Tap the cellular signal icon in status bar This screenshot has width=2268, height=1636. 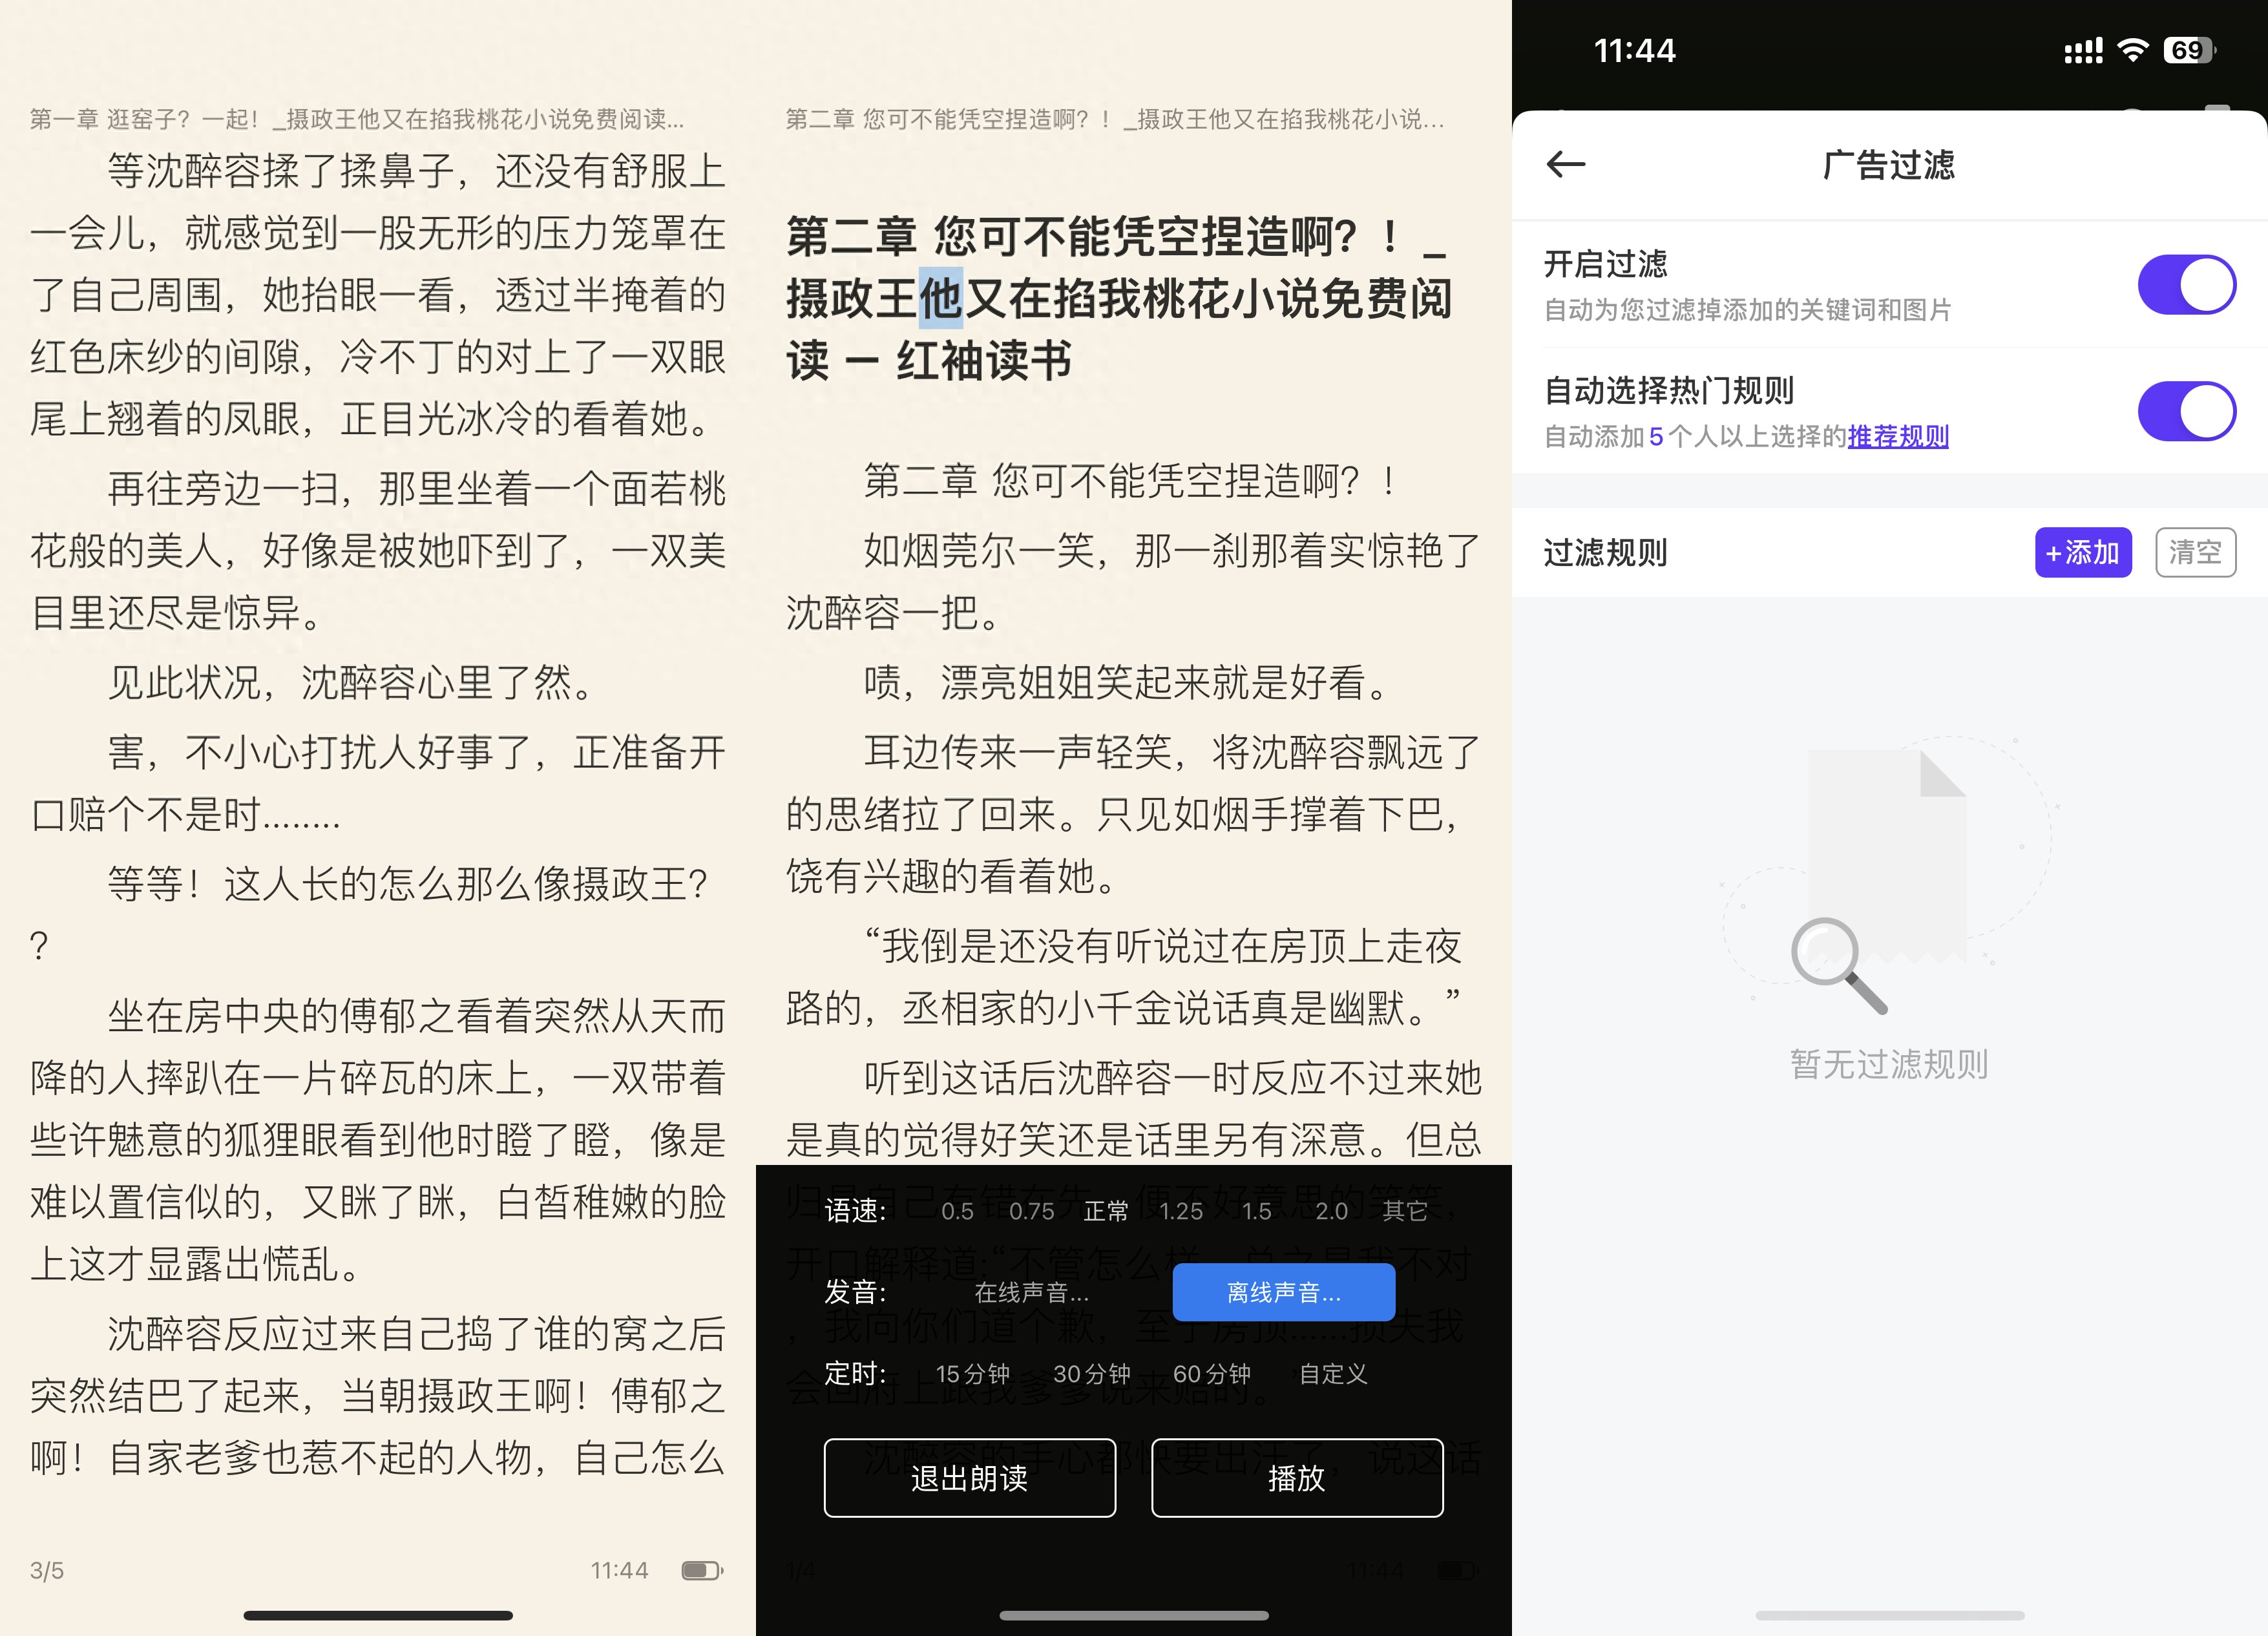(x=2083, y=50)
